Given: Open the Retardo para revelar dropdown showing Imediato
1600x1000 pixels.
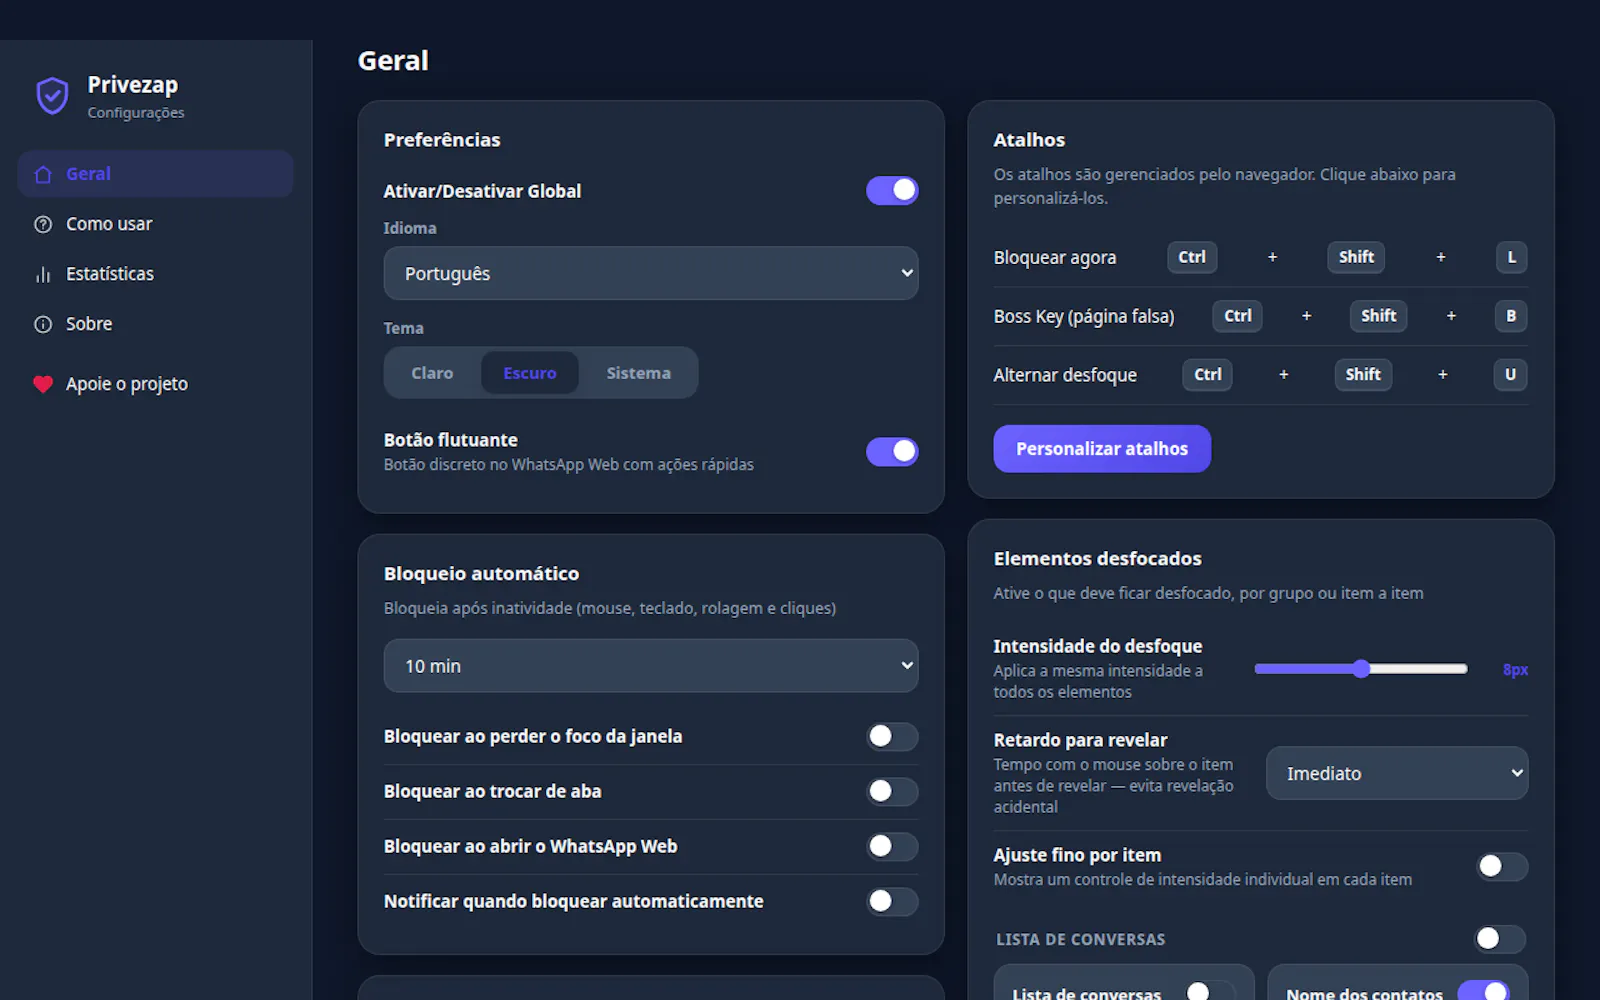Looking at the screenshot, I should 1397,773.
